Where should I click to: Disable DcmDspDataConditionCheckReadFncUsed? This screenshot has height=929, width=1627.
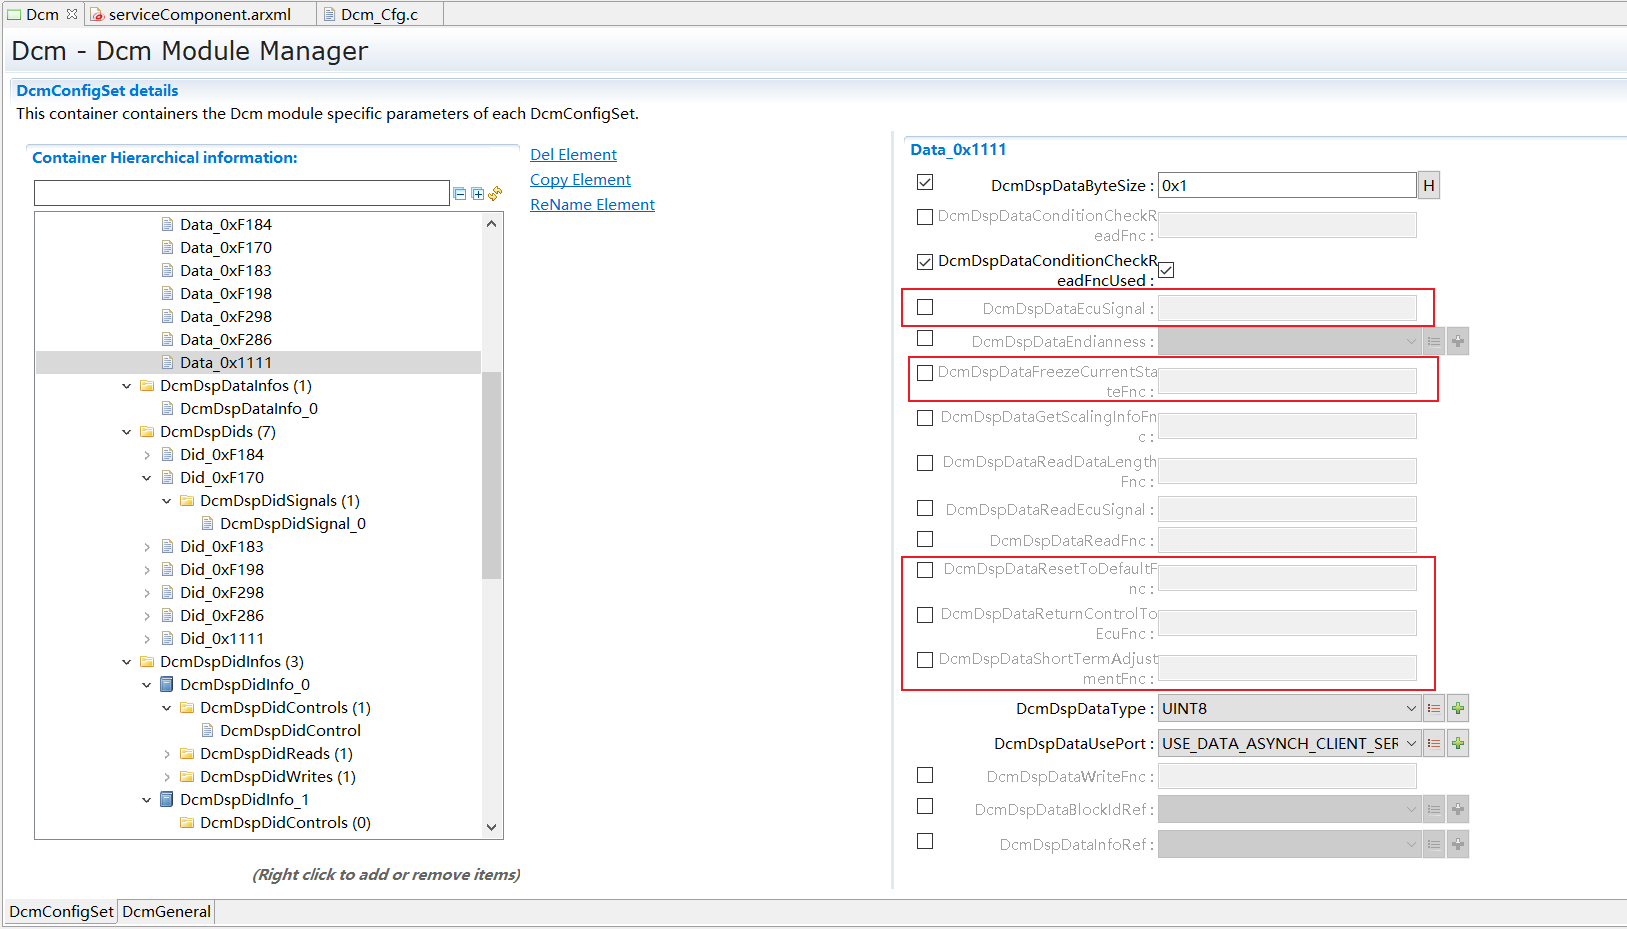pyautogui.click(x=1166, y=269)
